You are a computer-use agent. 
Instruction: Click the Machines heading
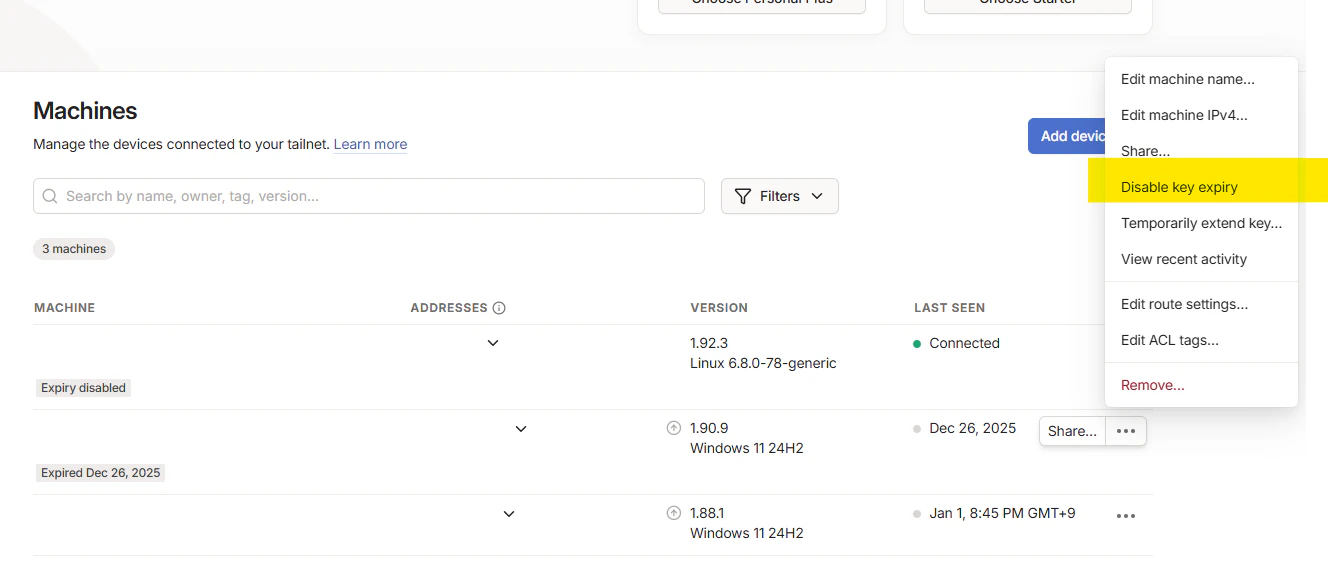click(85, 111)
